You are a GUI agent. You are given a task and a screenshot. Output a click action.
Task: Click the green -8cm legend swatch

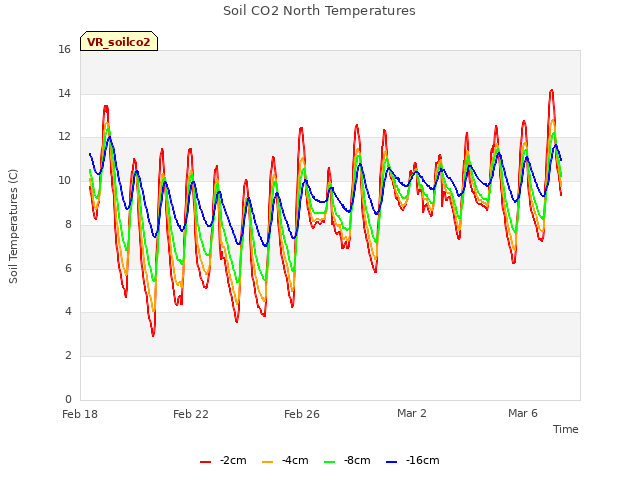point(329,462)
